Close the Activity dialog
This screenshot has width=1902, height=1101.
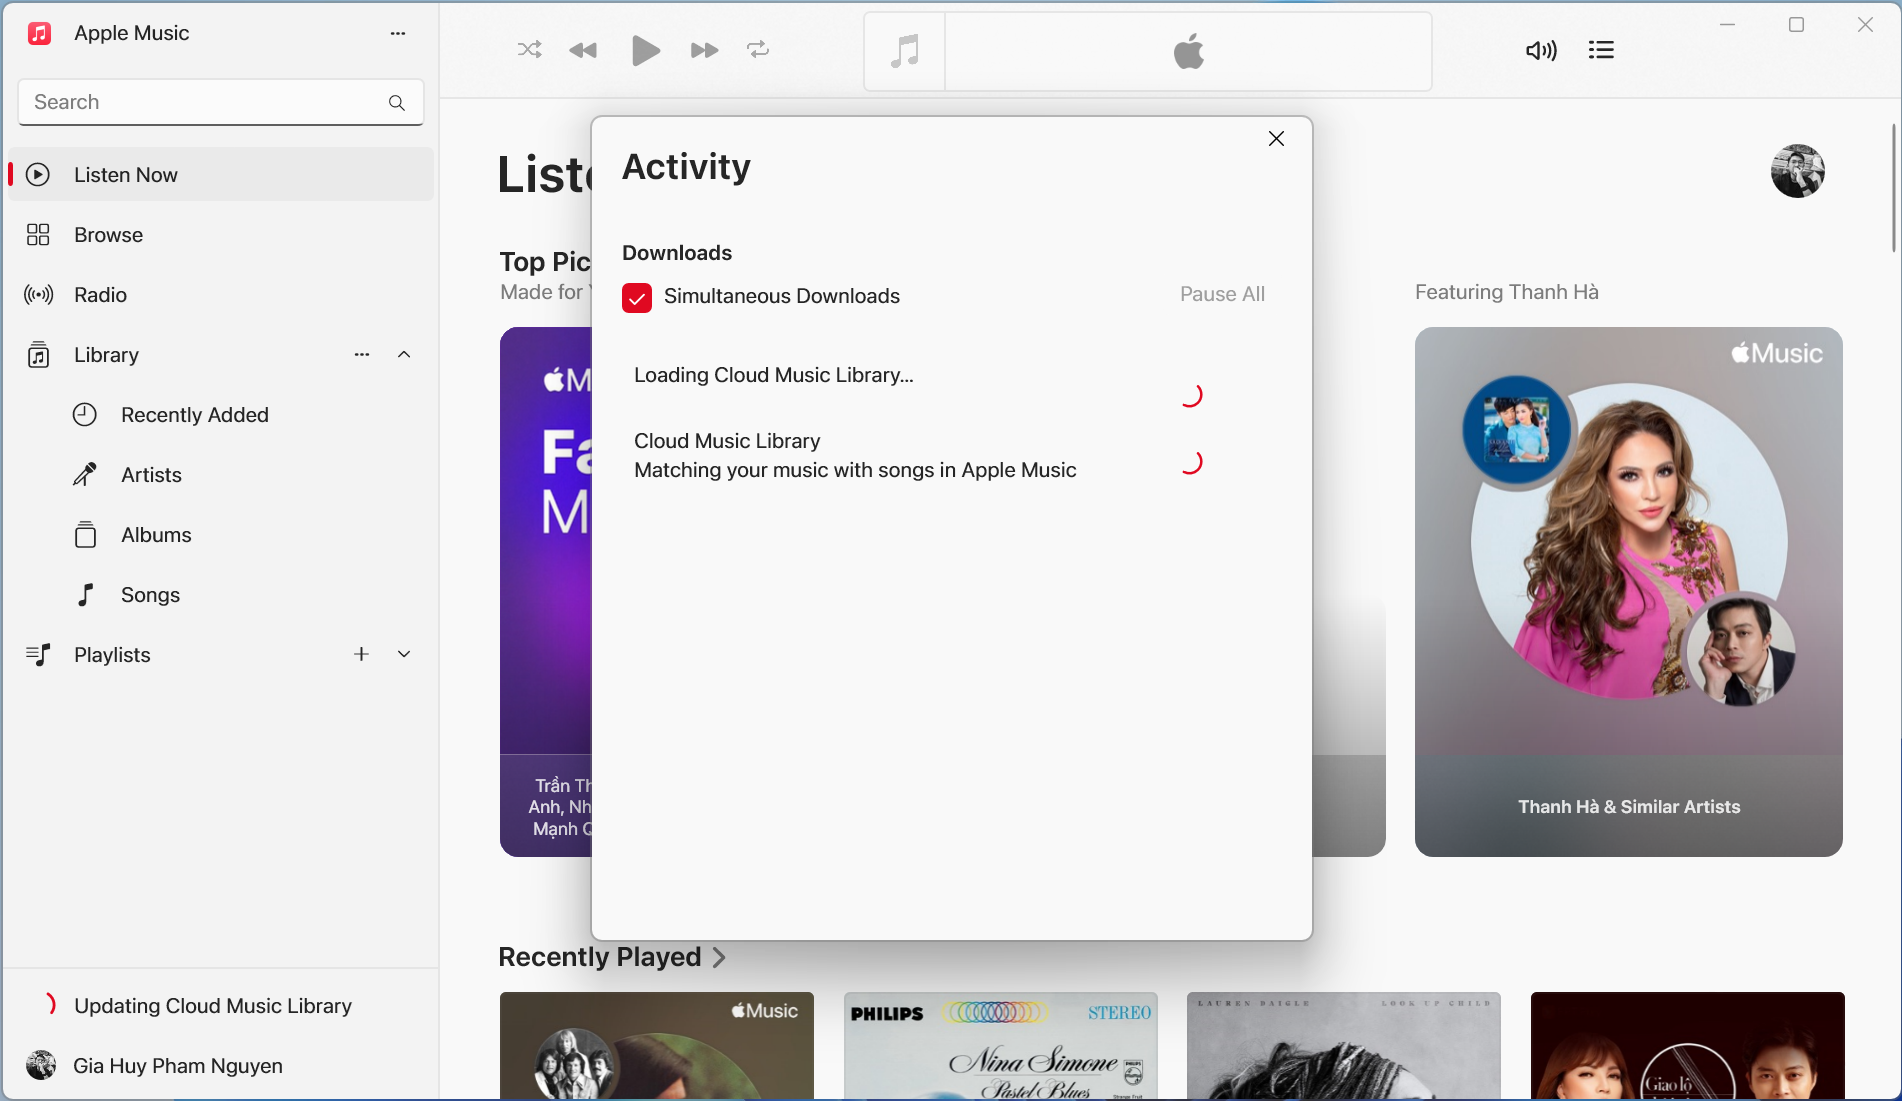click(1276, 139)
